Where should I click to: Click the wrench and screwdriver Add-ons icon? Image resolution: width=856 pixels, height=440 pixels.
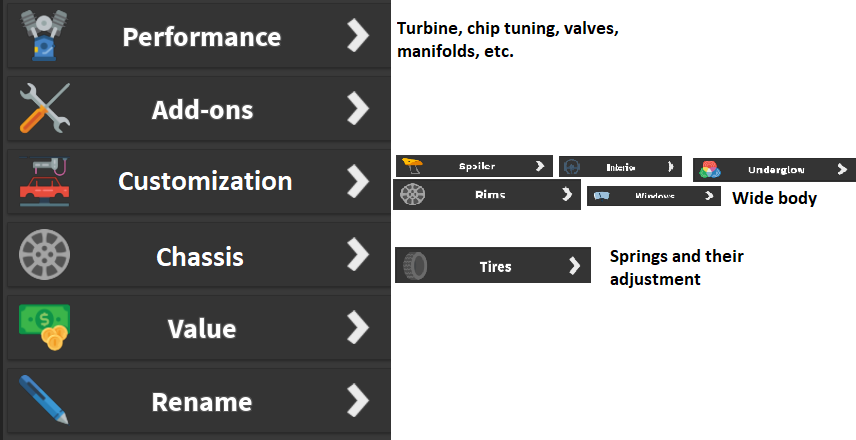(44, 108)
